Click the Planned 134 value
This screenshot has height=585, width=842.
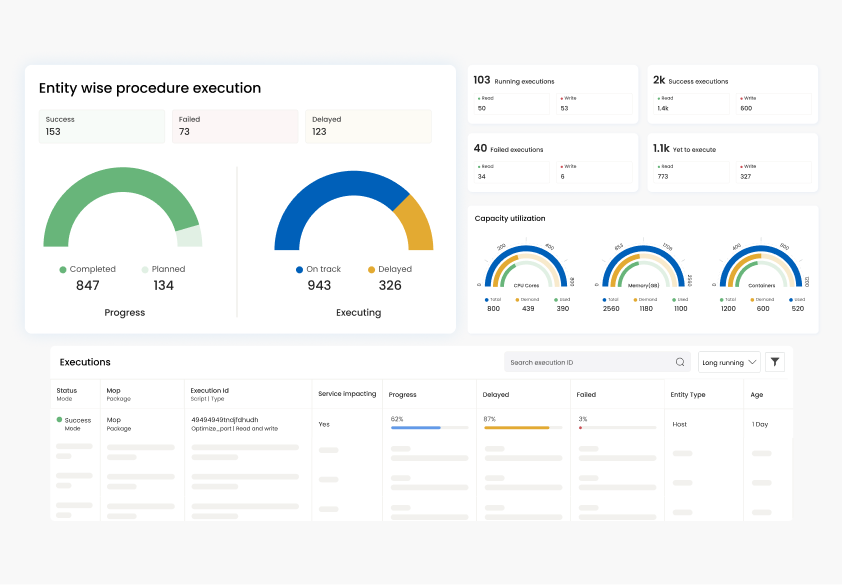163,286
